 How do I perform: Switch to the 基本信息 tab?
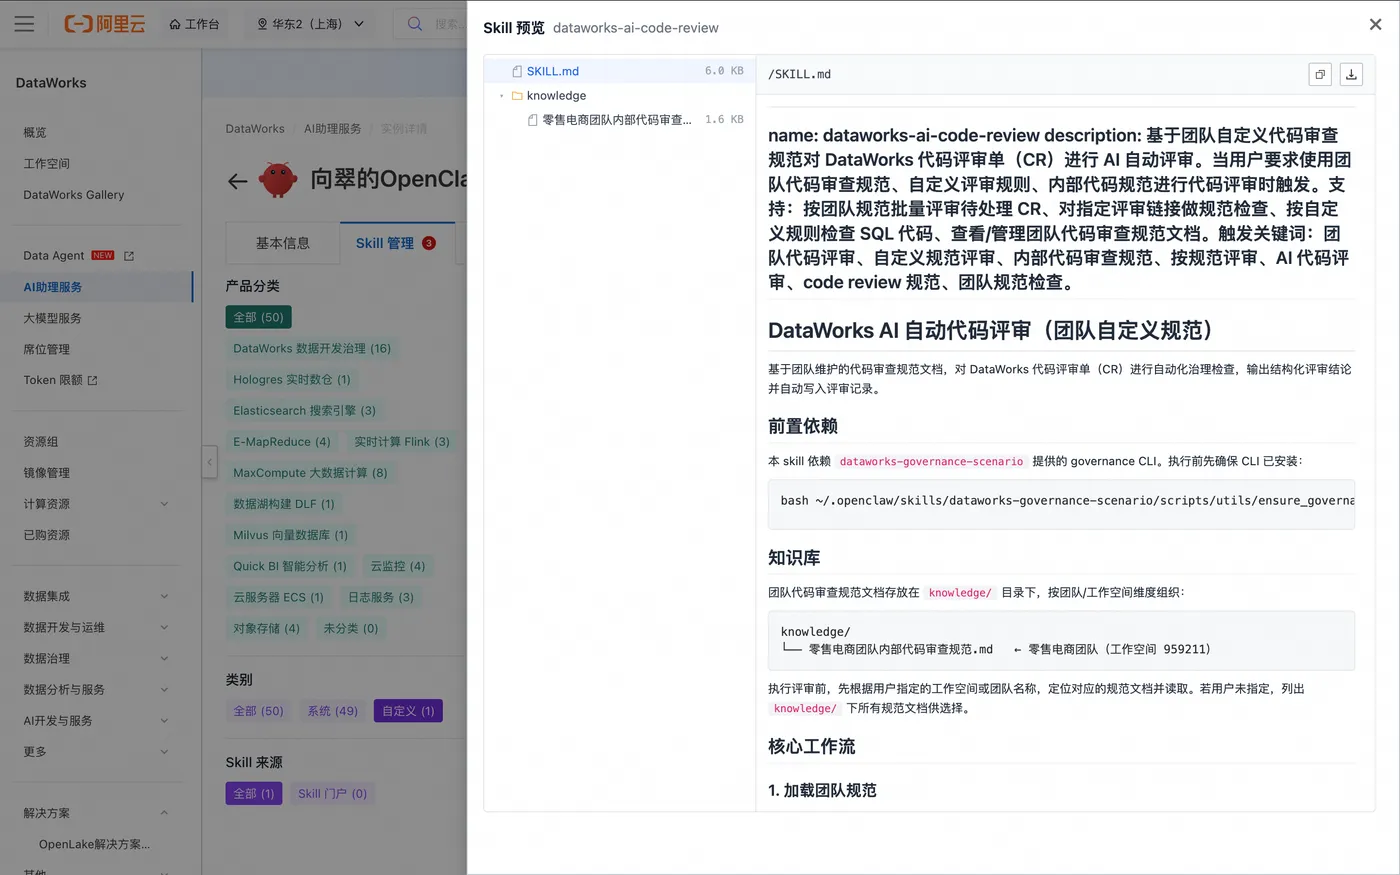coord(283,243)
